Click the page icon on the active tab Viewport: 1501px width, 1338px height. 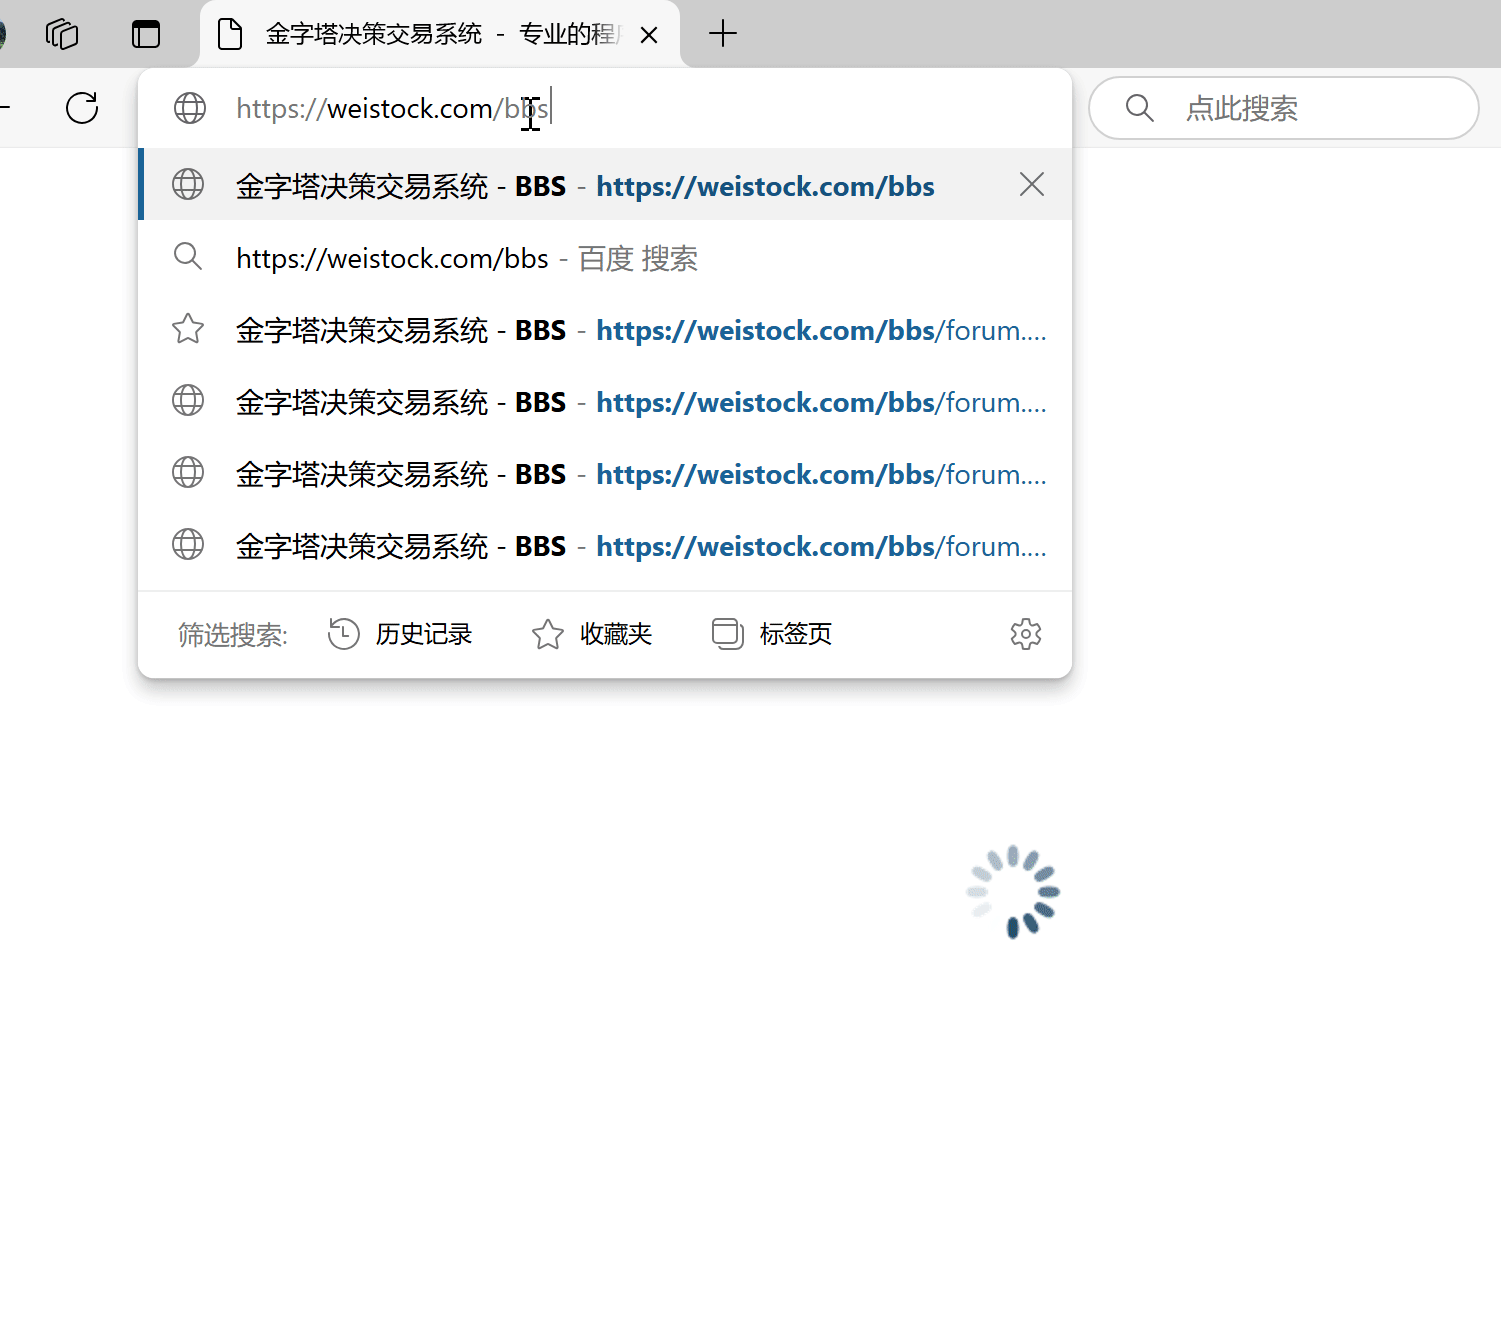pyautogui.click(x=230, y=34)
